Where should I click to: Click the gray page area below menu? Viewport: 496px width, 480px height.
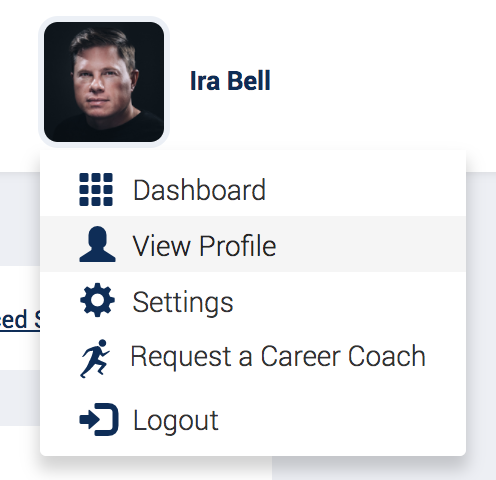pos(383,469)
